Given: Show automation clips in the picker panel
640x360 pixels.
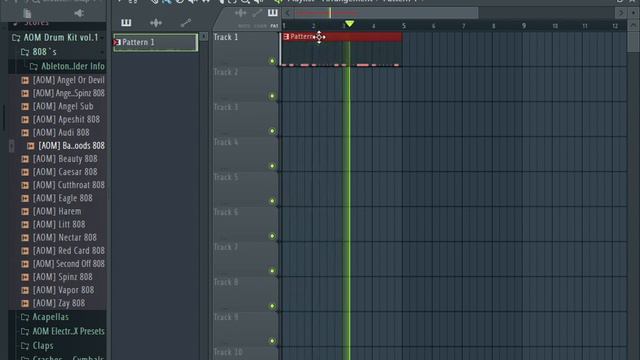Looking at the screenshot, I should click(x=186, y=23).
